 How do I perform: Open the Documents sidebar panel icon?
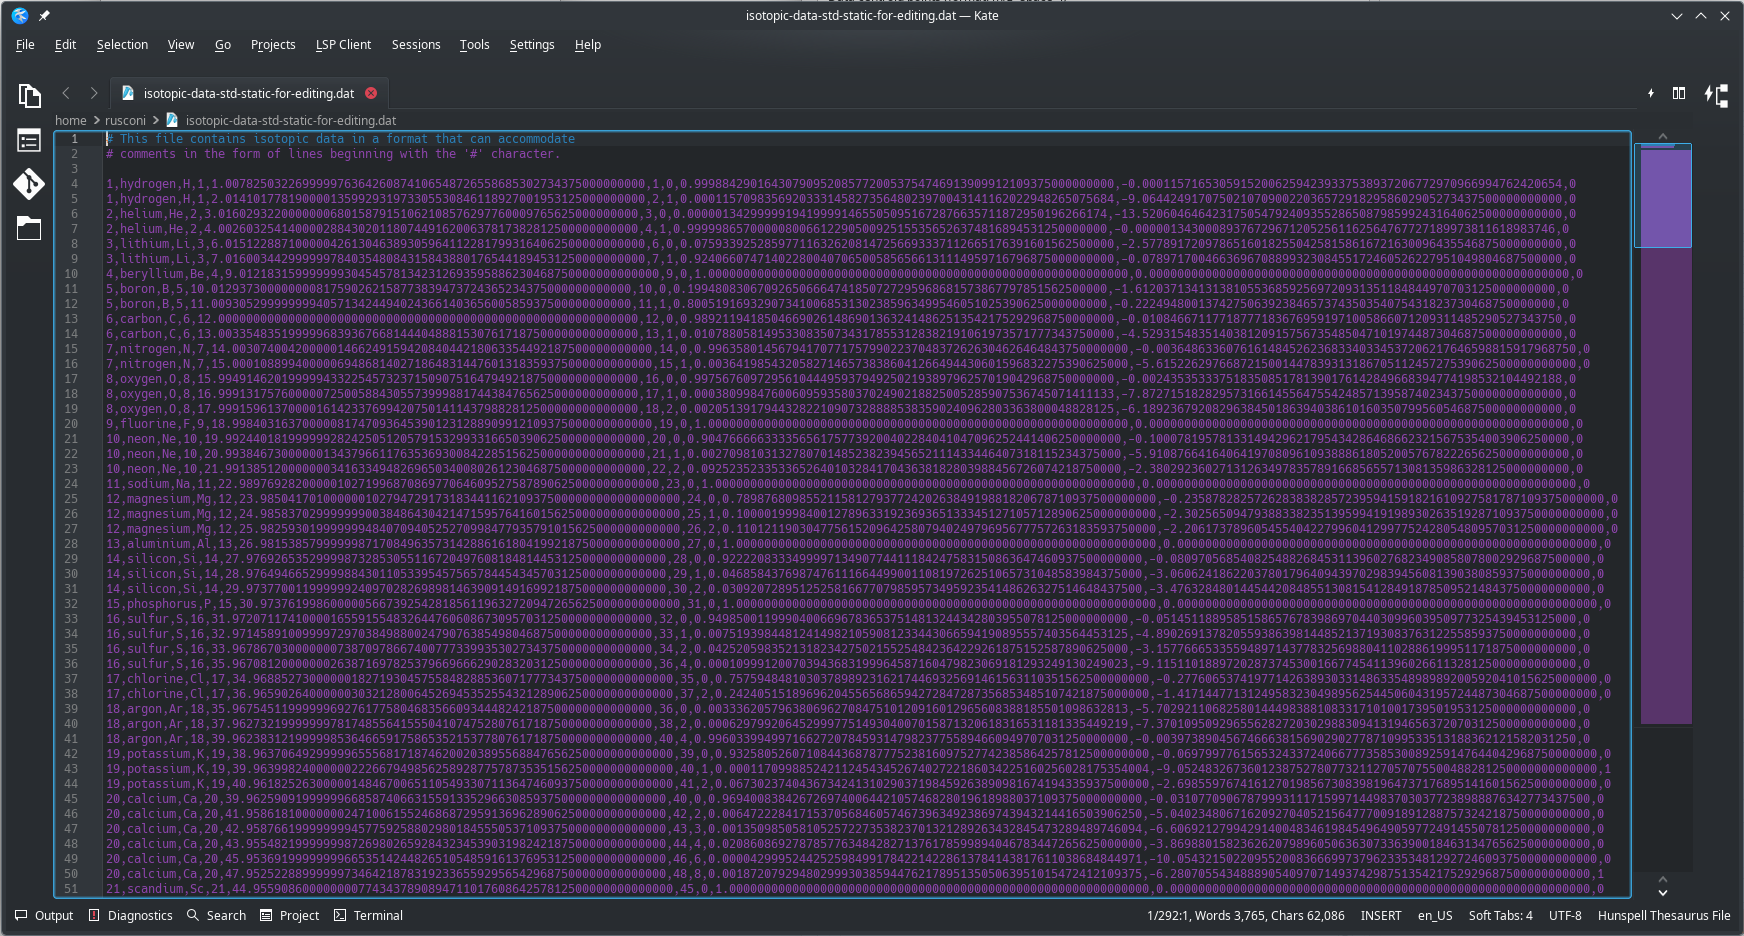point(29,96)
